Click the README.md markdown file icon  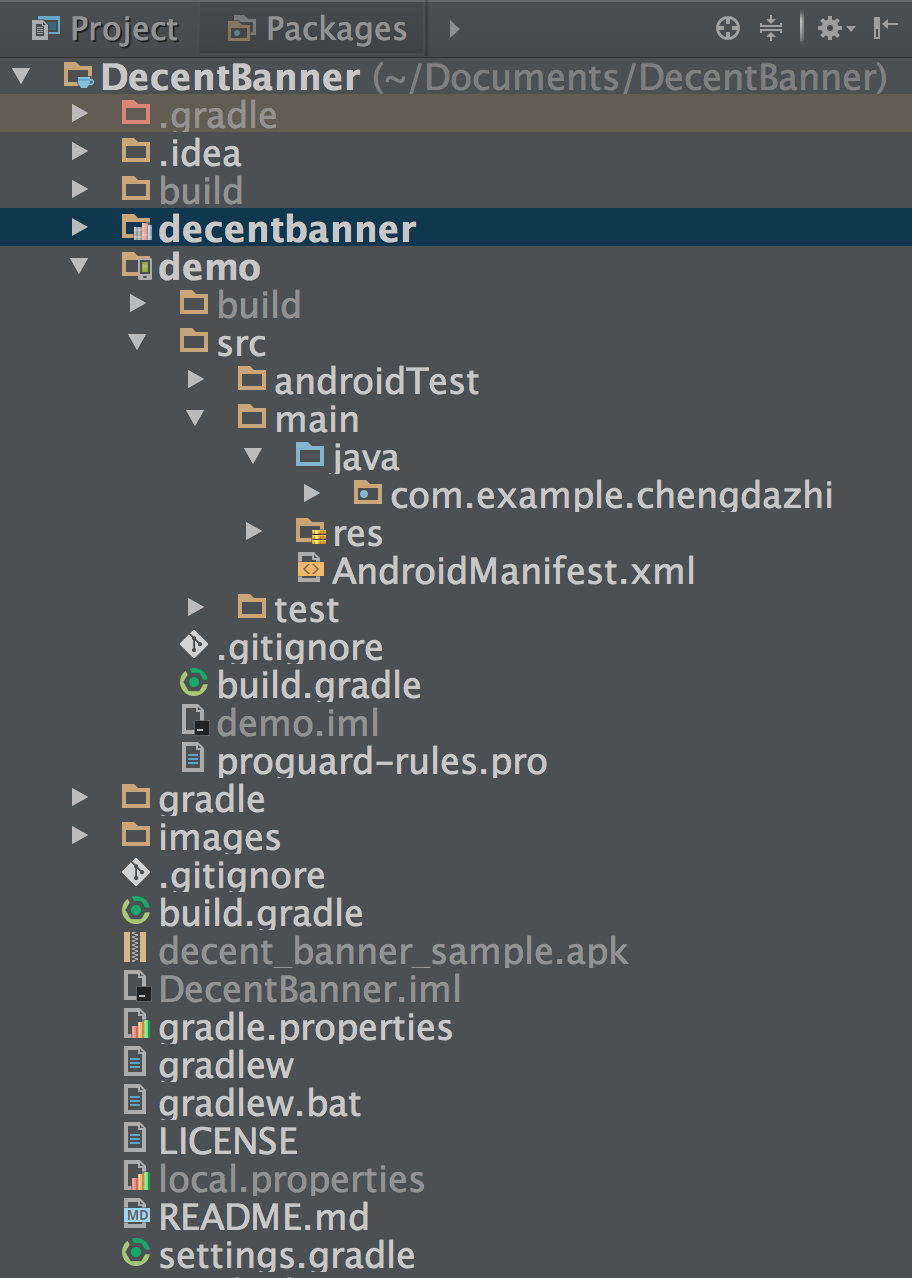click(136, 1216)
